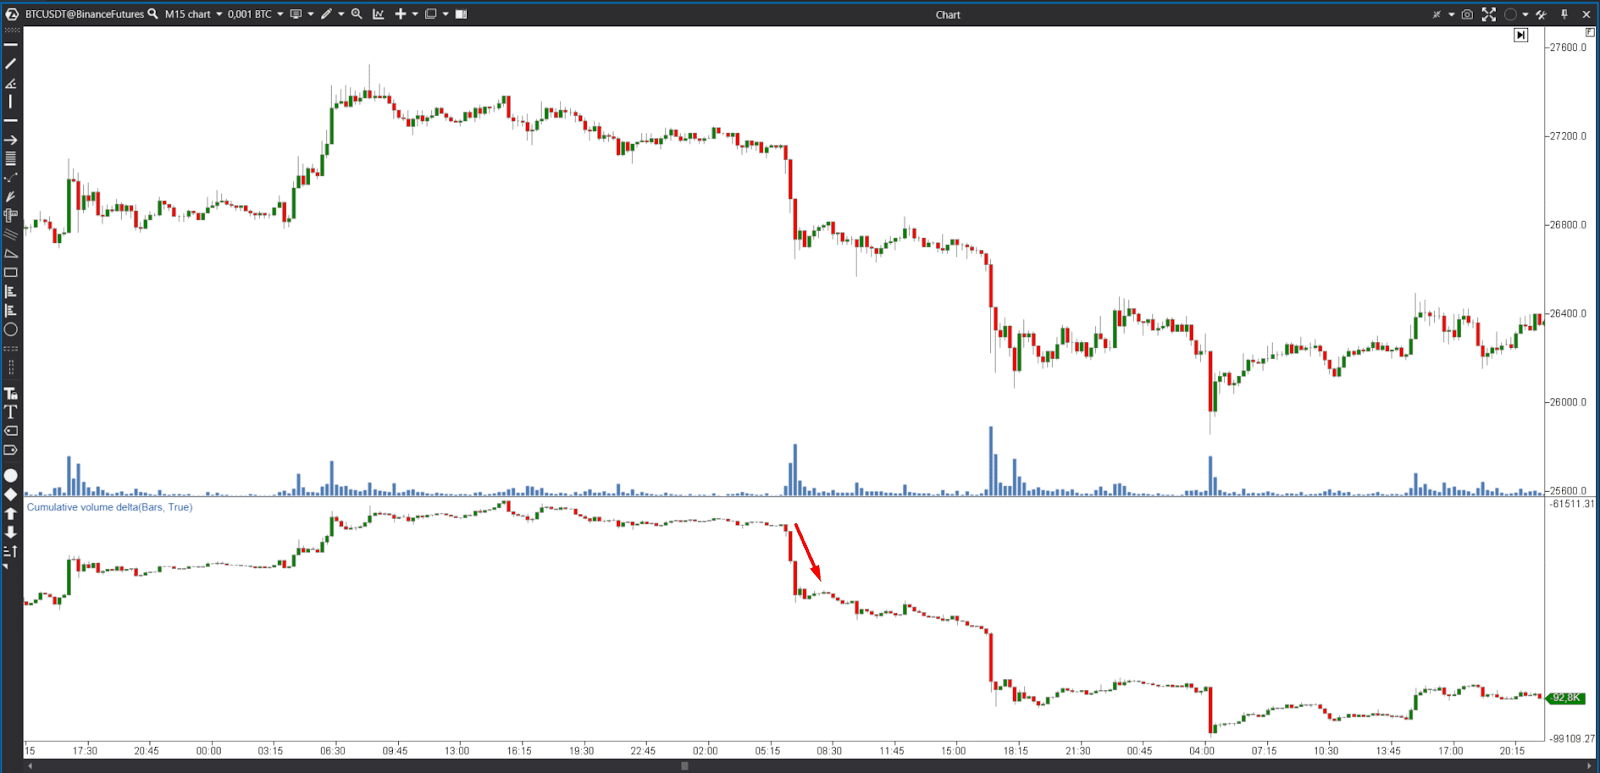Click the circle color group icon

click(1511, 14)
